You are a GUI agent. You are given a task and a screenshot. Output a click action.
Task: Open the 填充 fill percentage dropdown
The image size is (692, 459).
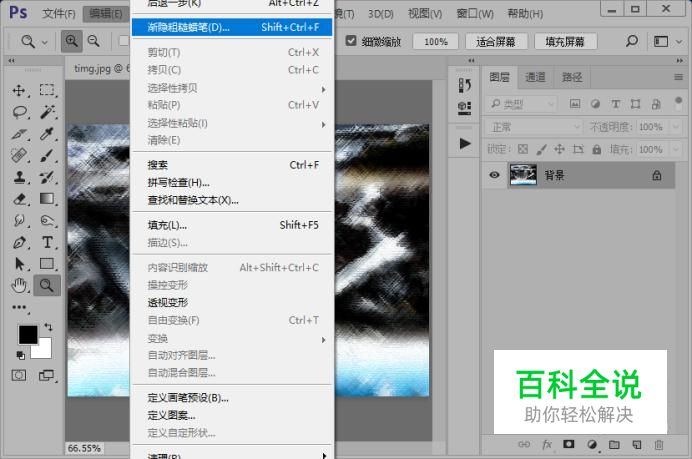[676, 149]
